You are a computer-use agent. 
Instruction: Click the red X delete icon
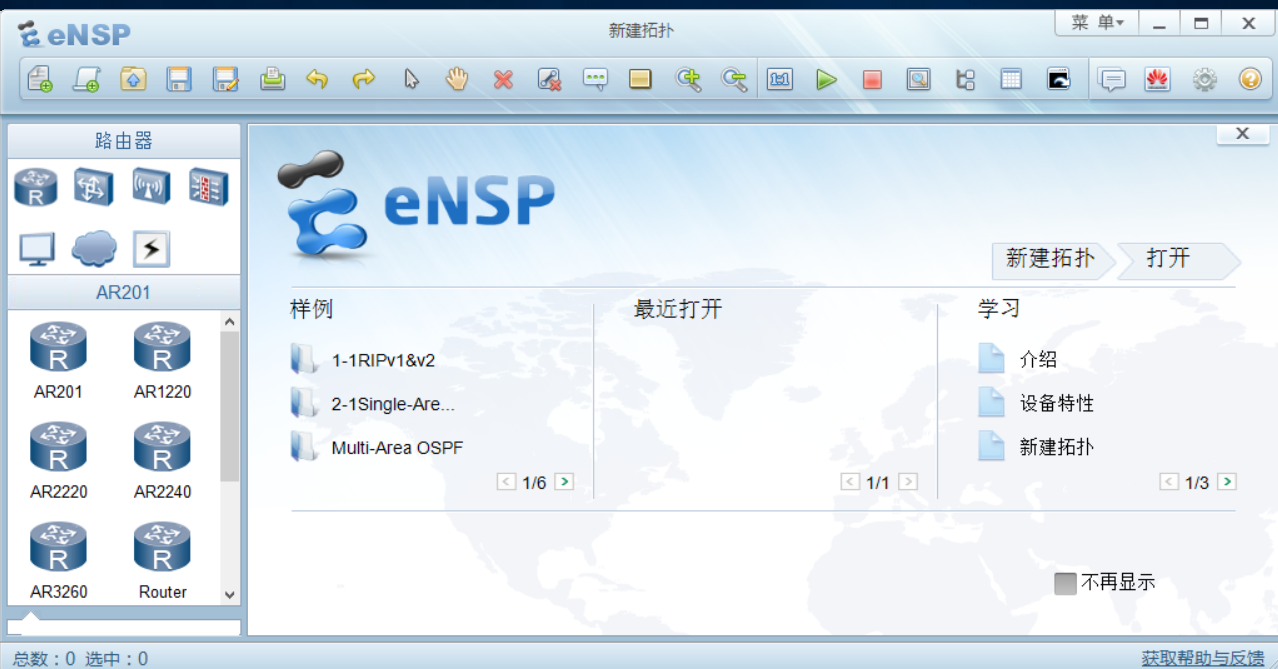click(503, 79)
